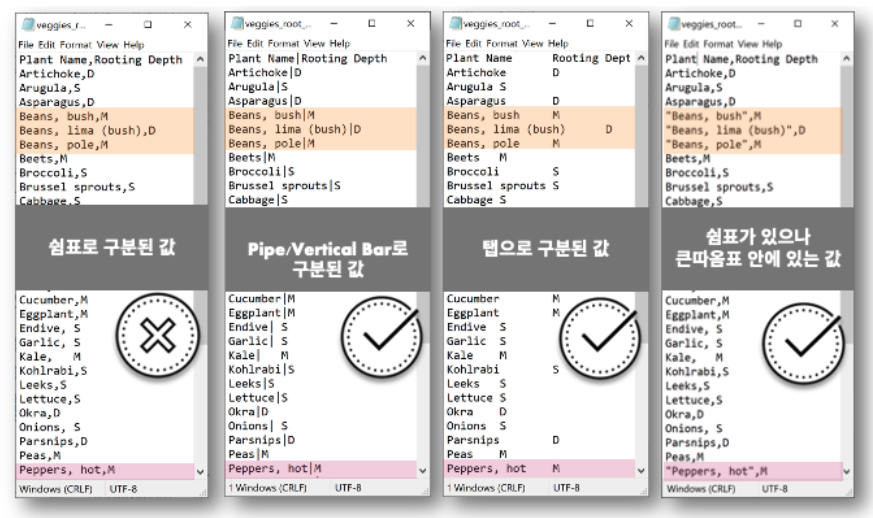Click the quoted line '"Beans, pole",M'

(x=713, y=145)
